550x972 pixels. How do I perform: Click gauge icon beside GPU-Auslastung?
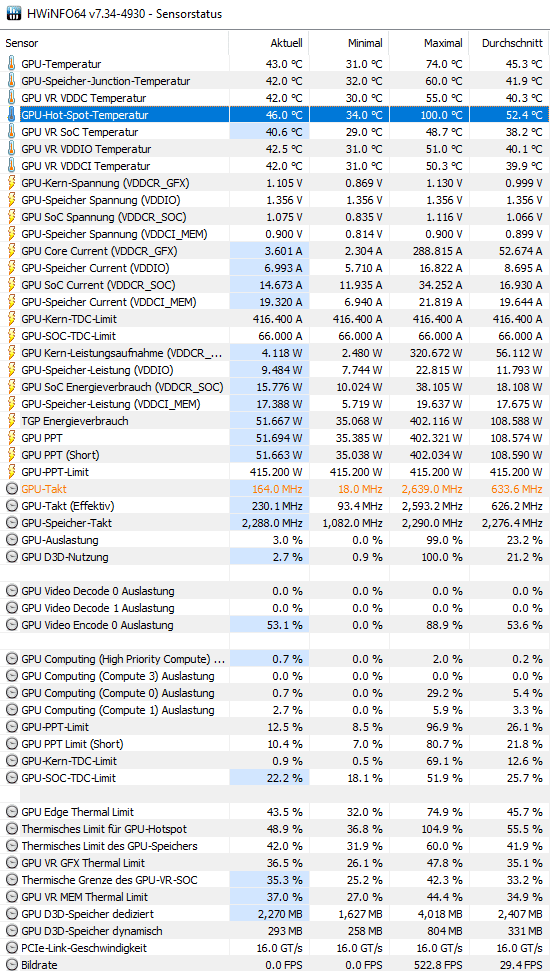11,540
